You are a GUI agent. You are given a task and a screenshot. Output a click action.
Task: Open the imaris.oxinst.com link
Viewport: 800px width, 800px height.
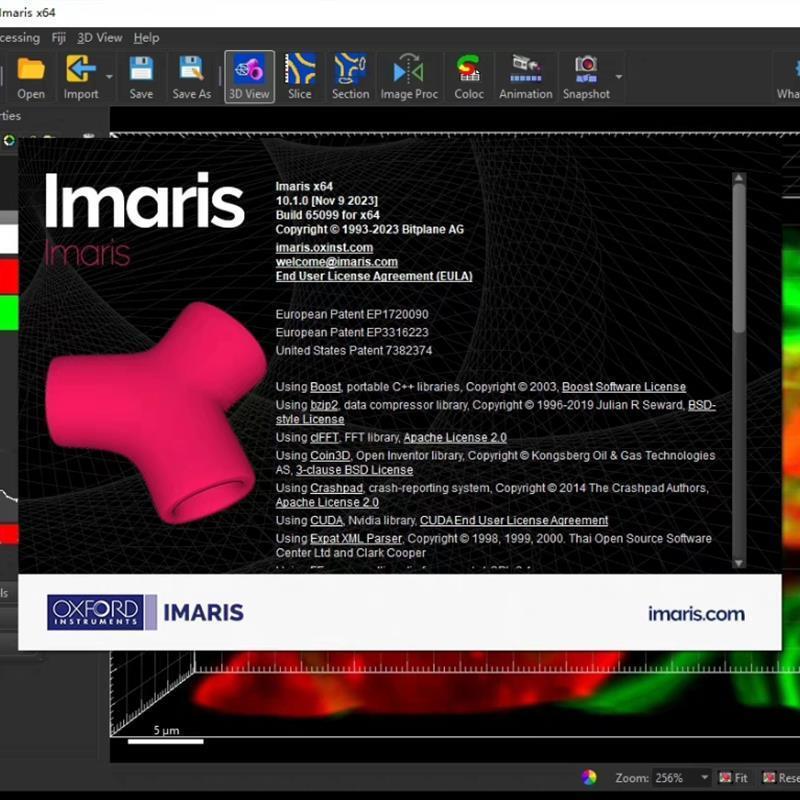(324, 247)
